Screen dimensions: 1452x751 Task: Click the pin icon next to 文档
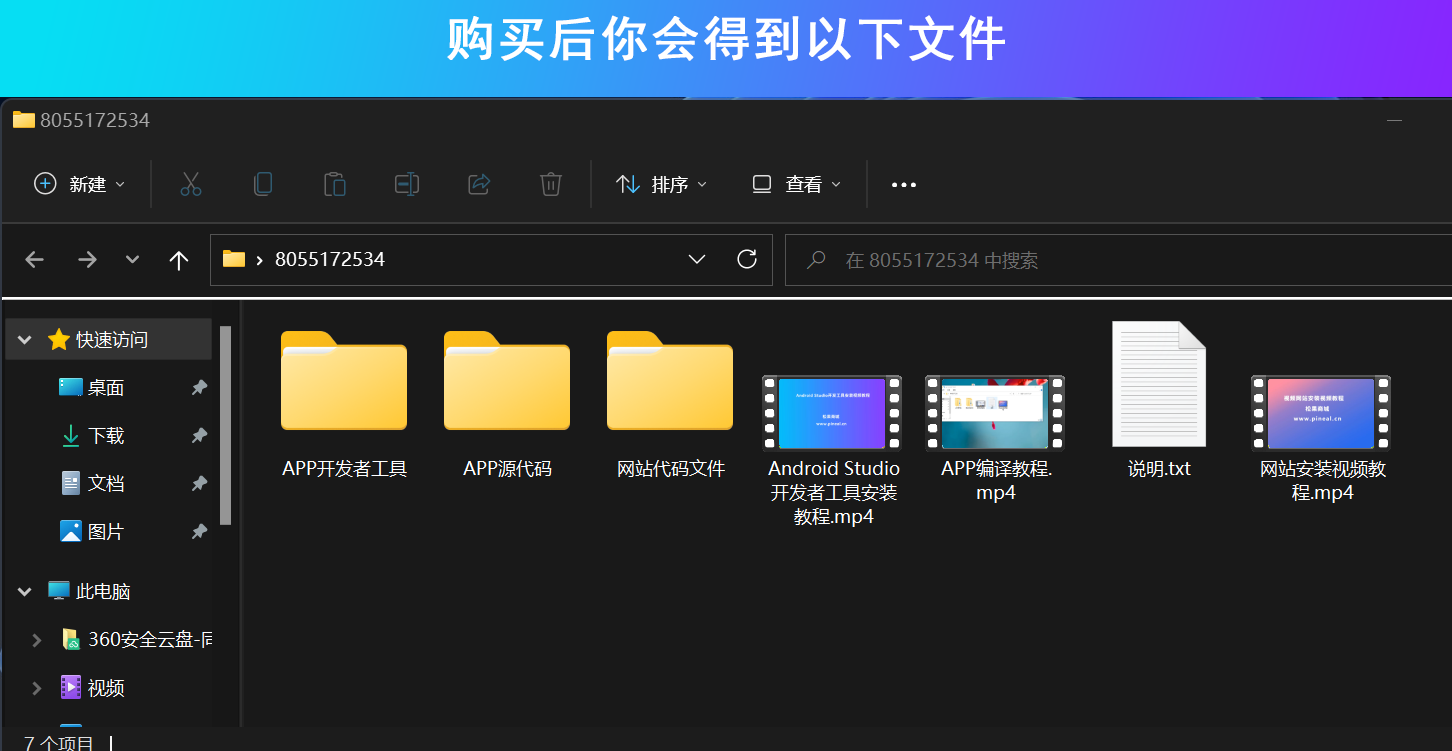tap(199, 484)
